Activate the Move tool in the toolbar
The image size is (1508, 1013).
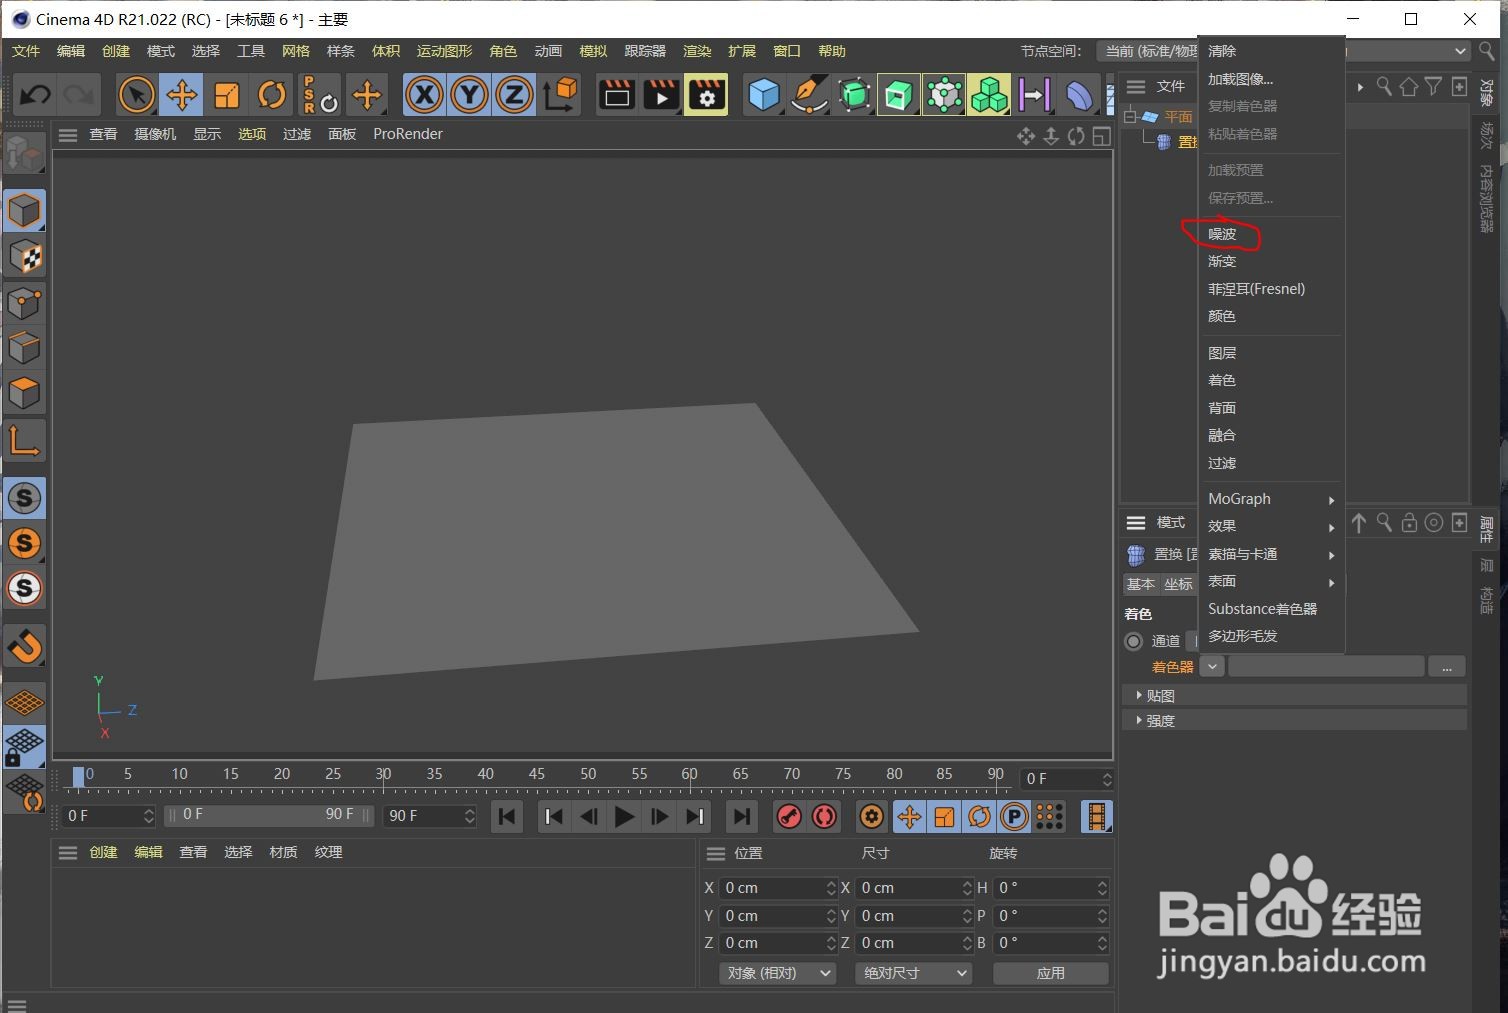pyautogui.click(x=181, y=94)
